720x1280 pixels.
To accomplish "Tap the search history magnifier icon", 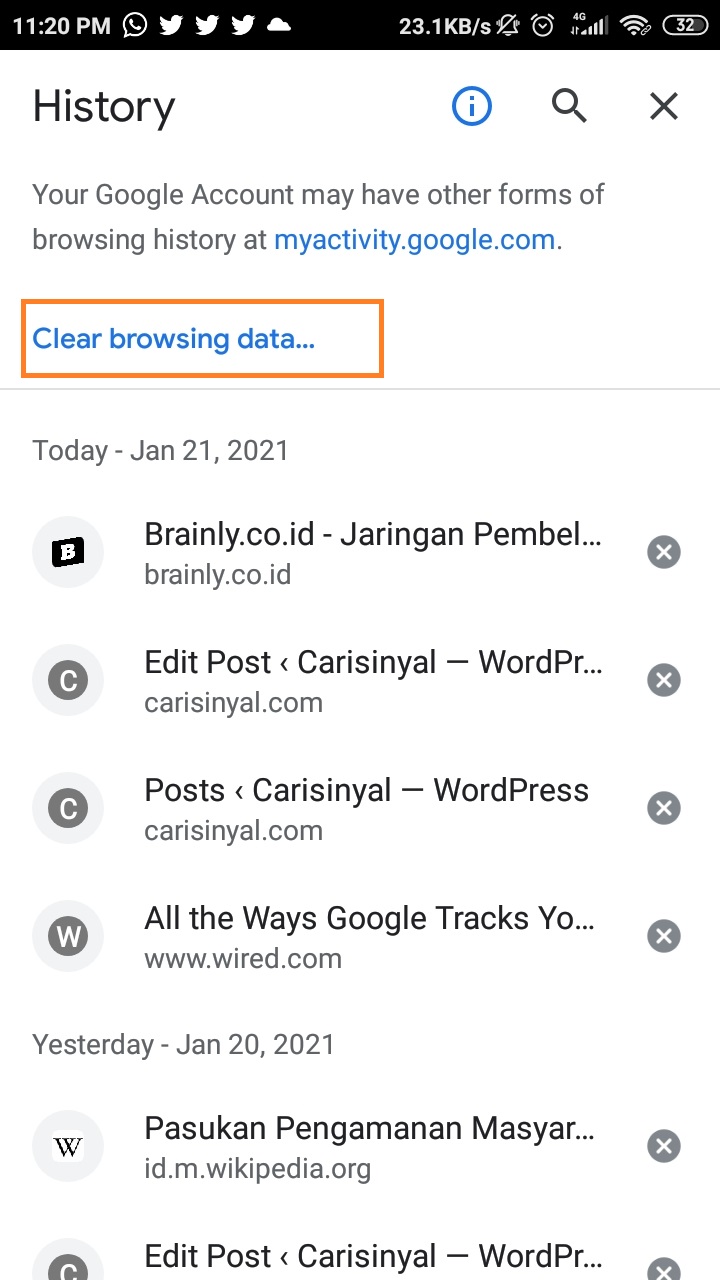I will point(569,105).
